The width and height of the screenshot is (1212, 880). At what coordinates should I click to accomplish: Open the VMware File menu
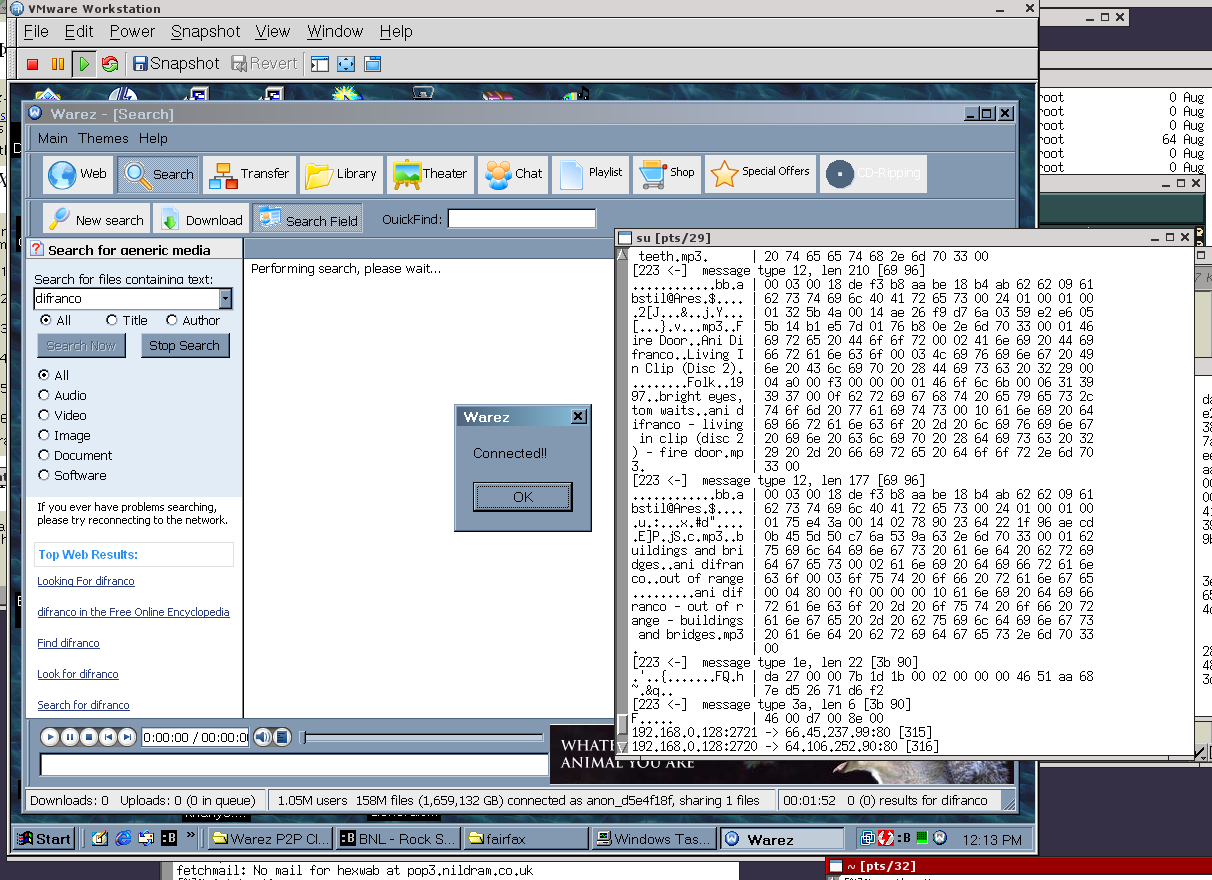36,32
